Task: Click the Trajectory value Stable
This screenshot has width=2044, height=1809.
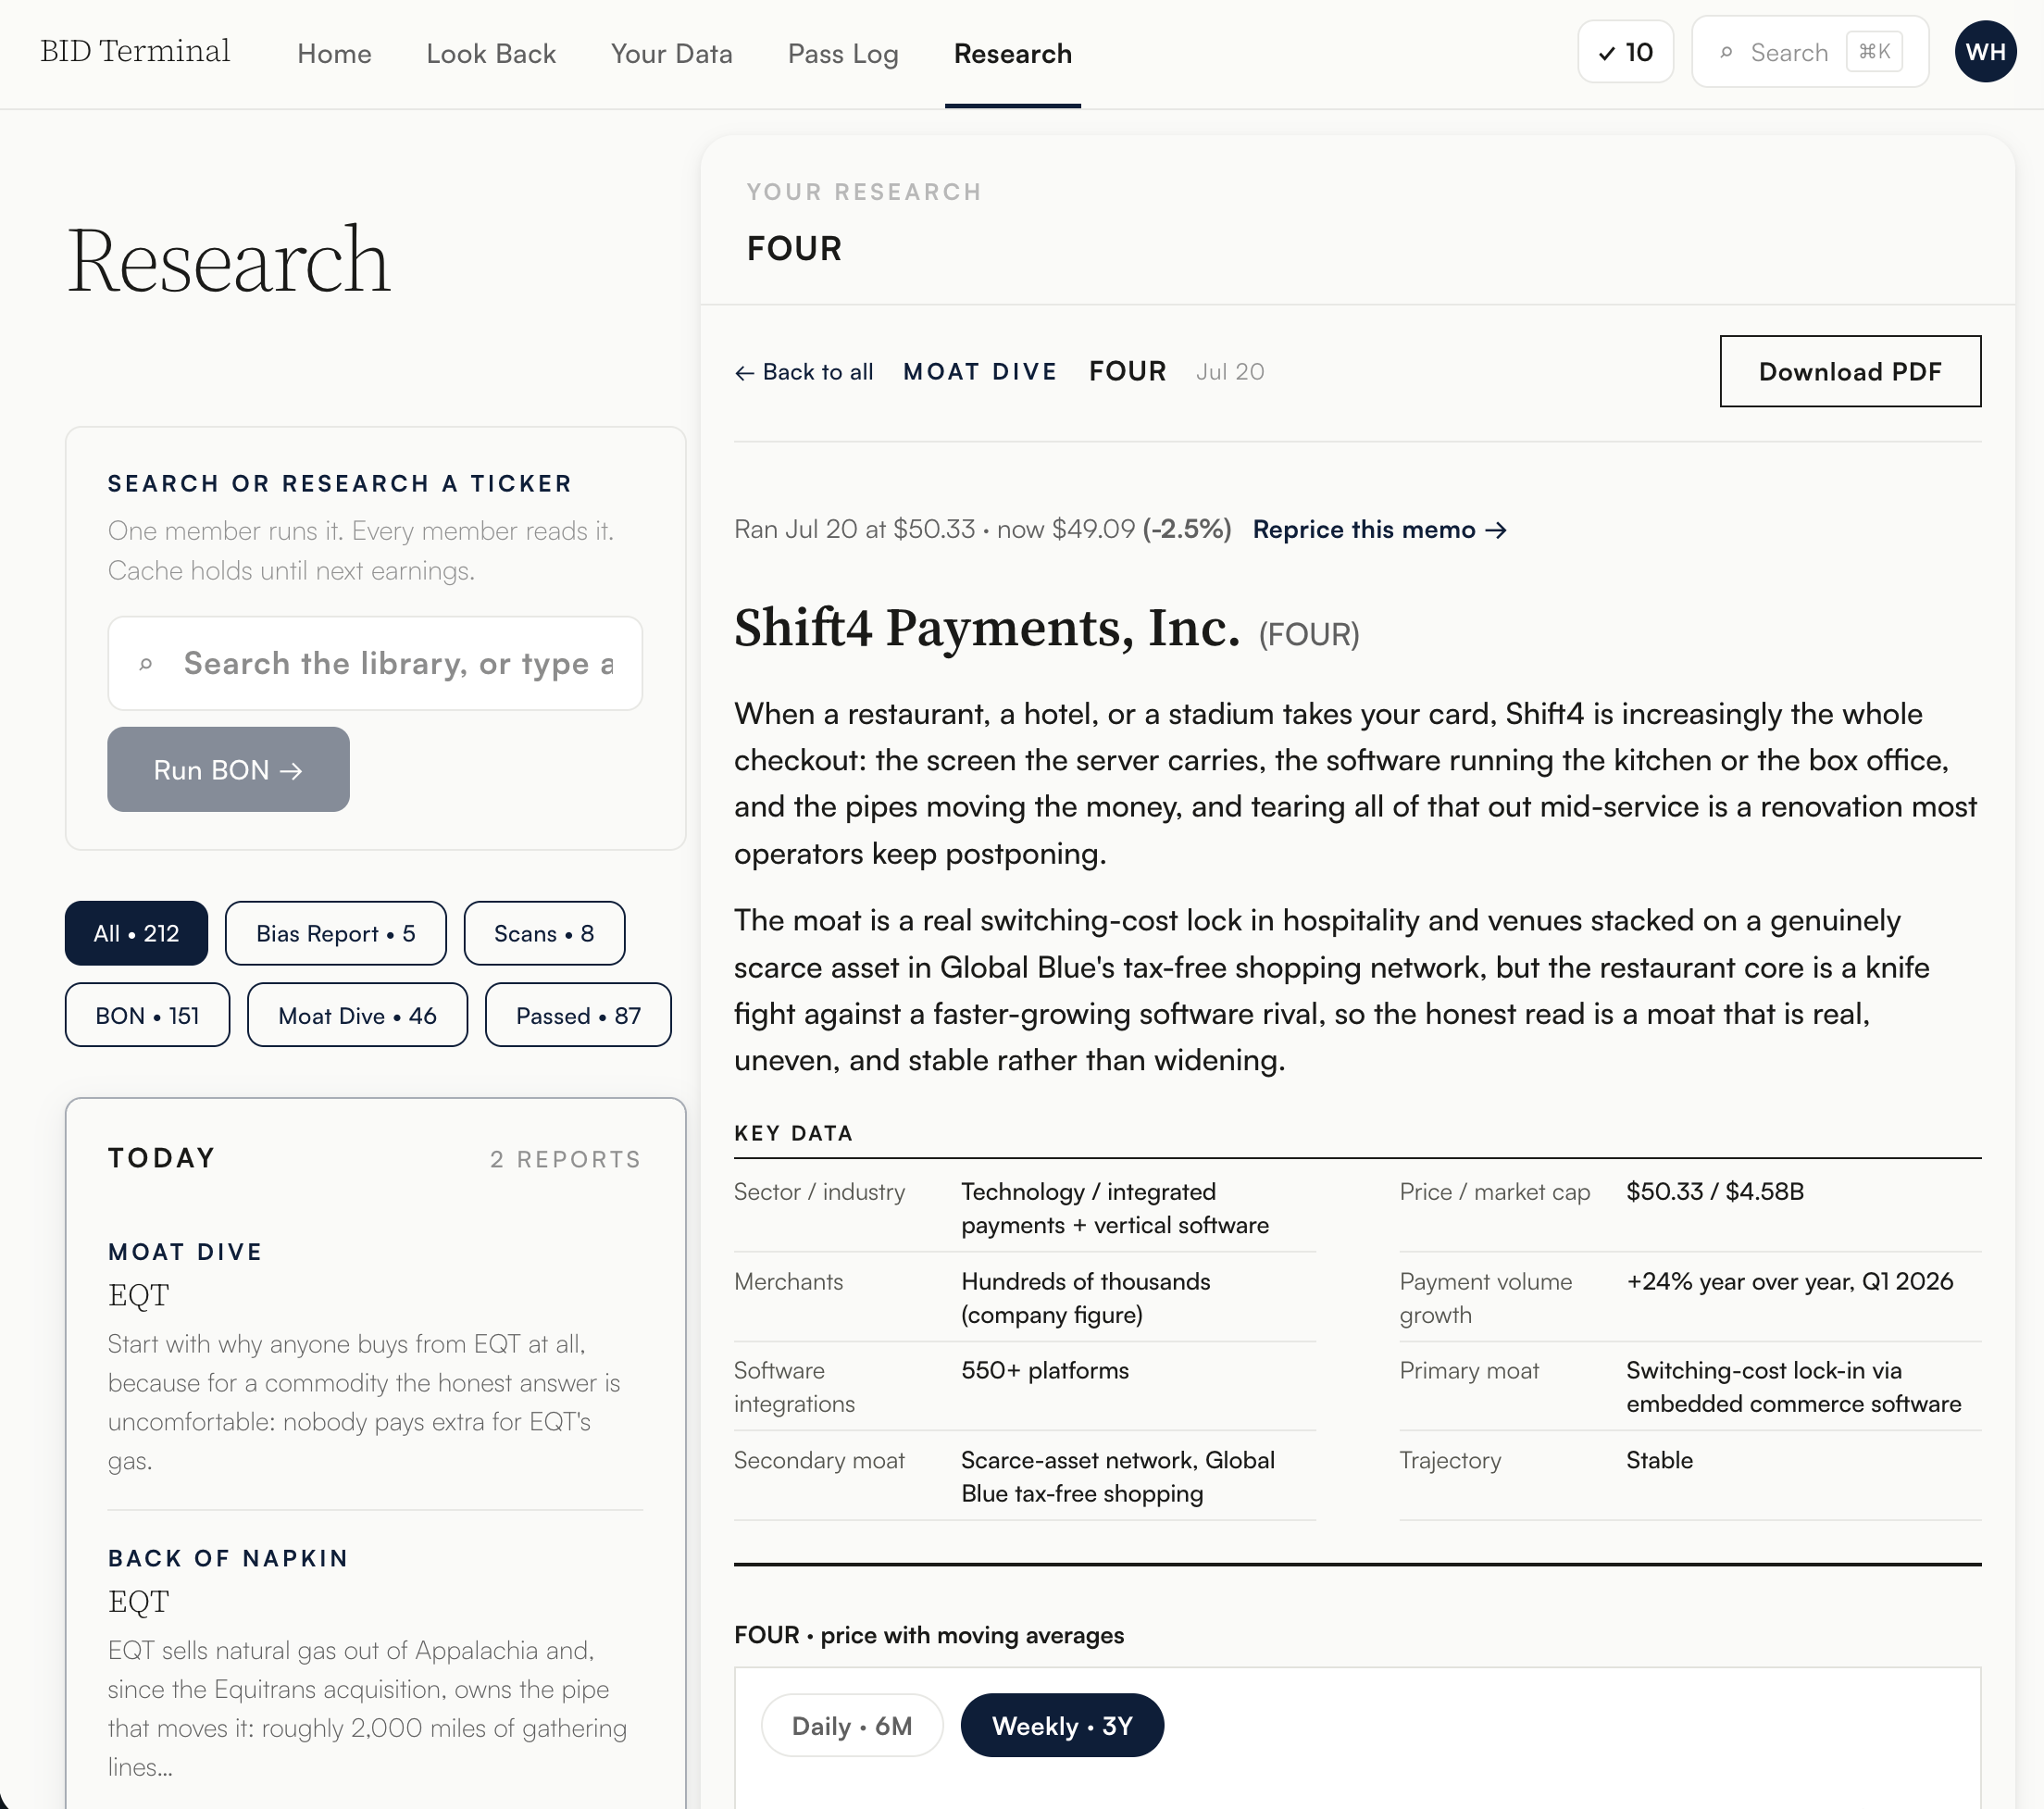Action: 1659,1460
